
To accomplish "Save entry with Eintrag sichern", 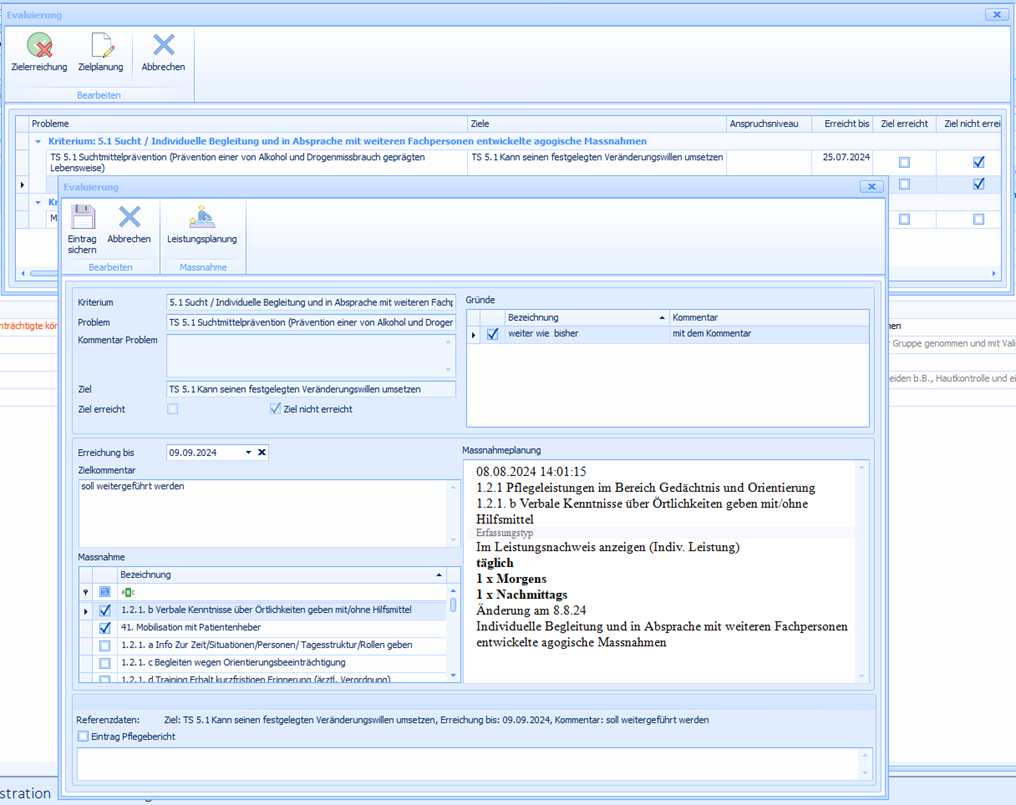I will click(x=82, y=219).
